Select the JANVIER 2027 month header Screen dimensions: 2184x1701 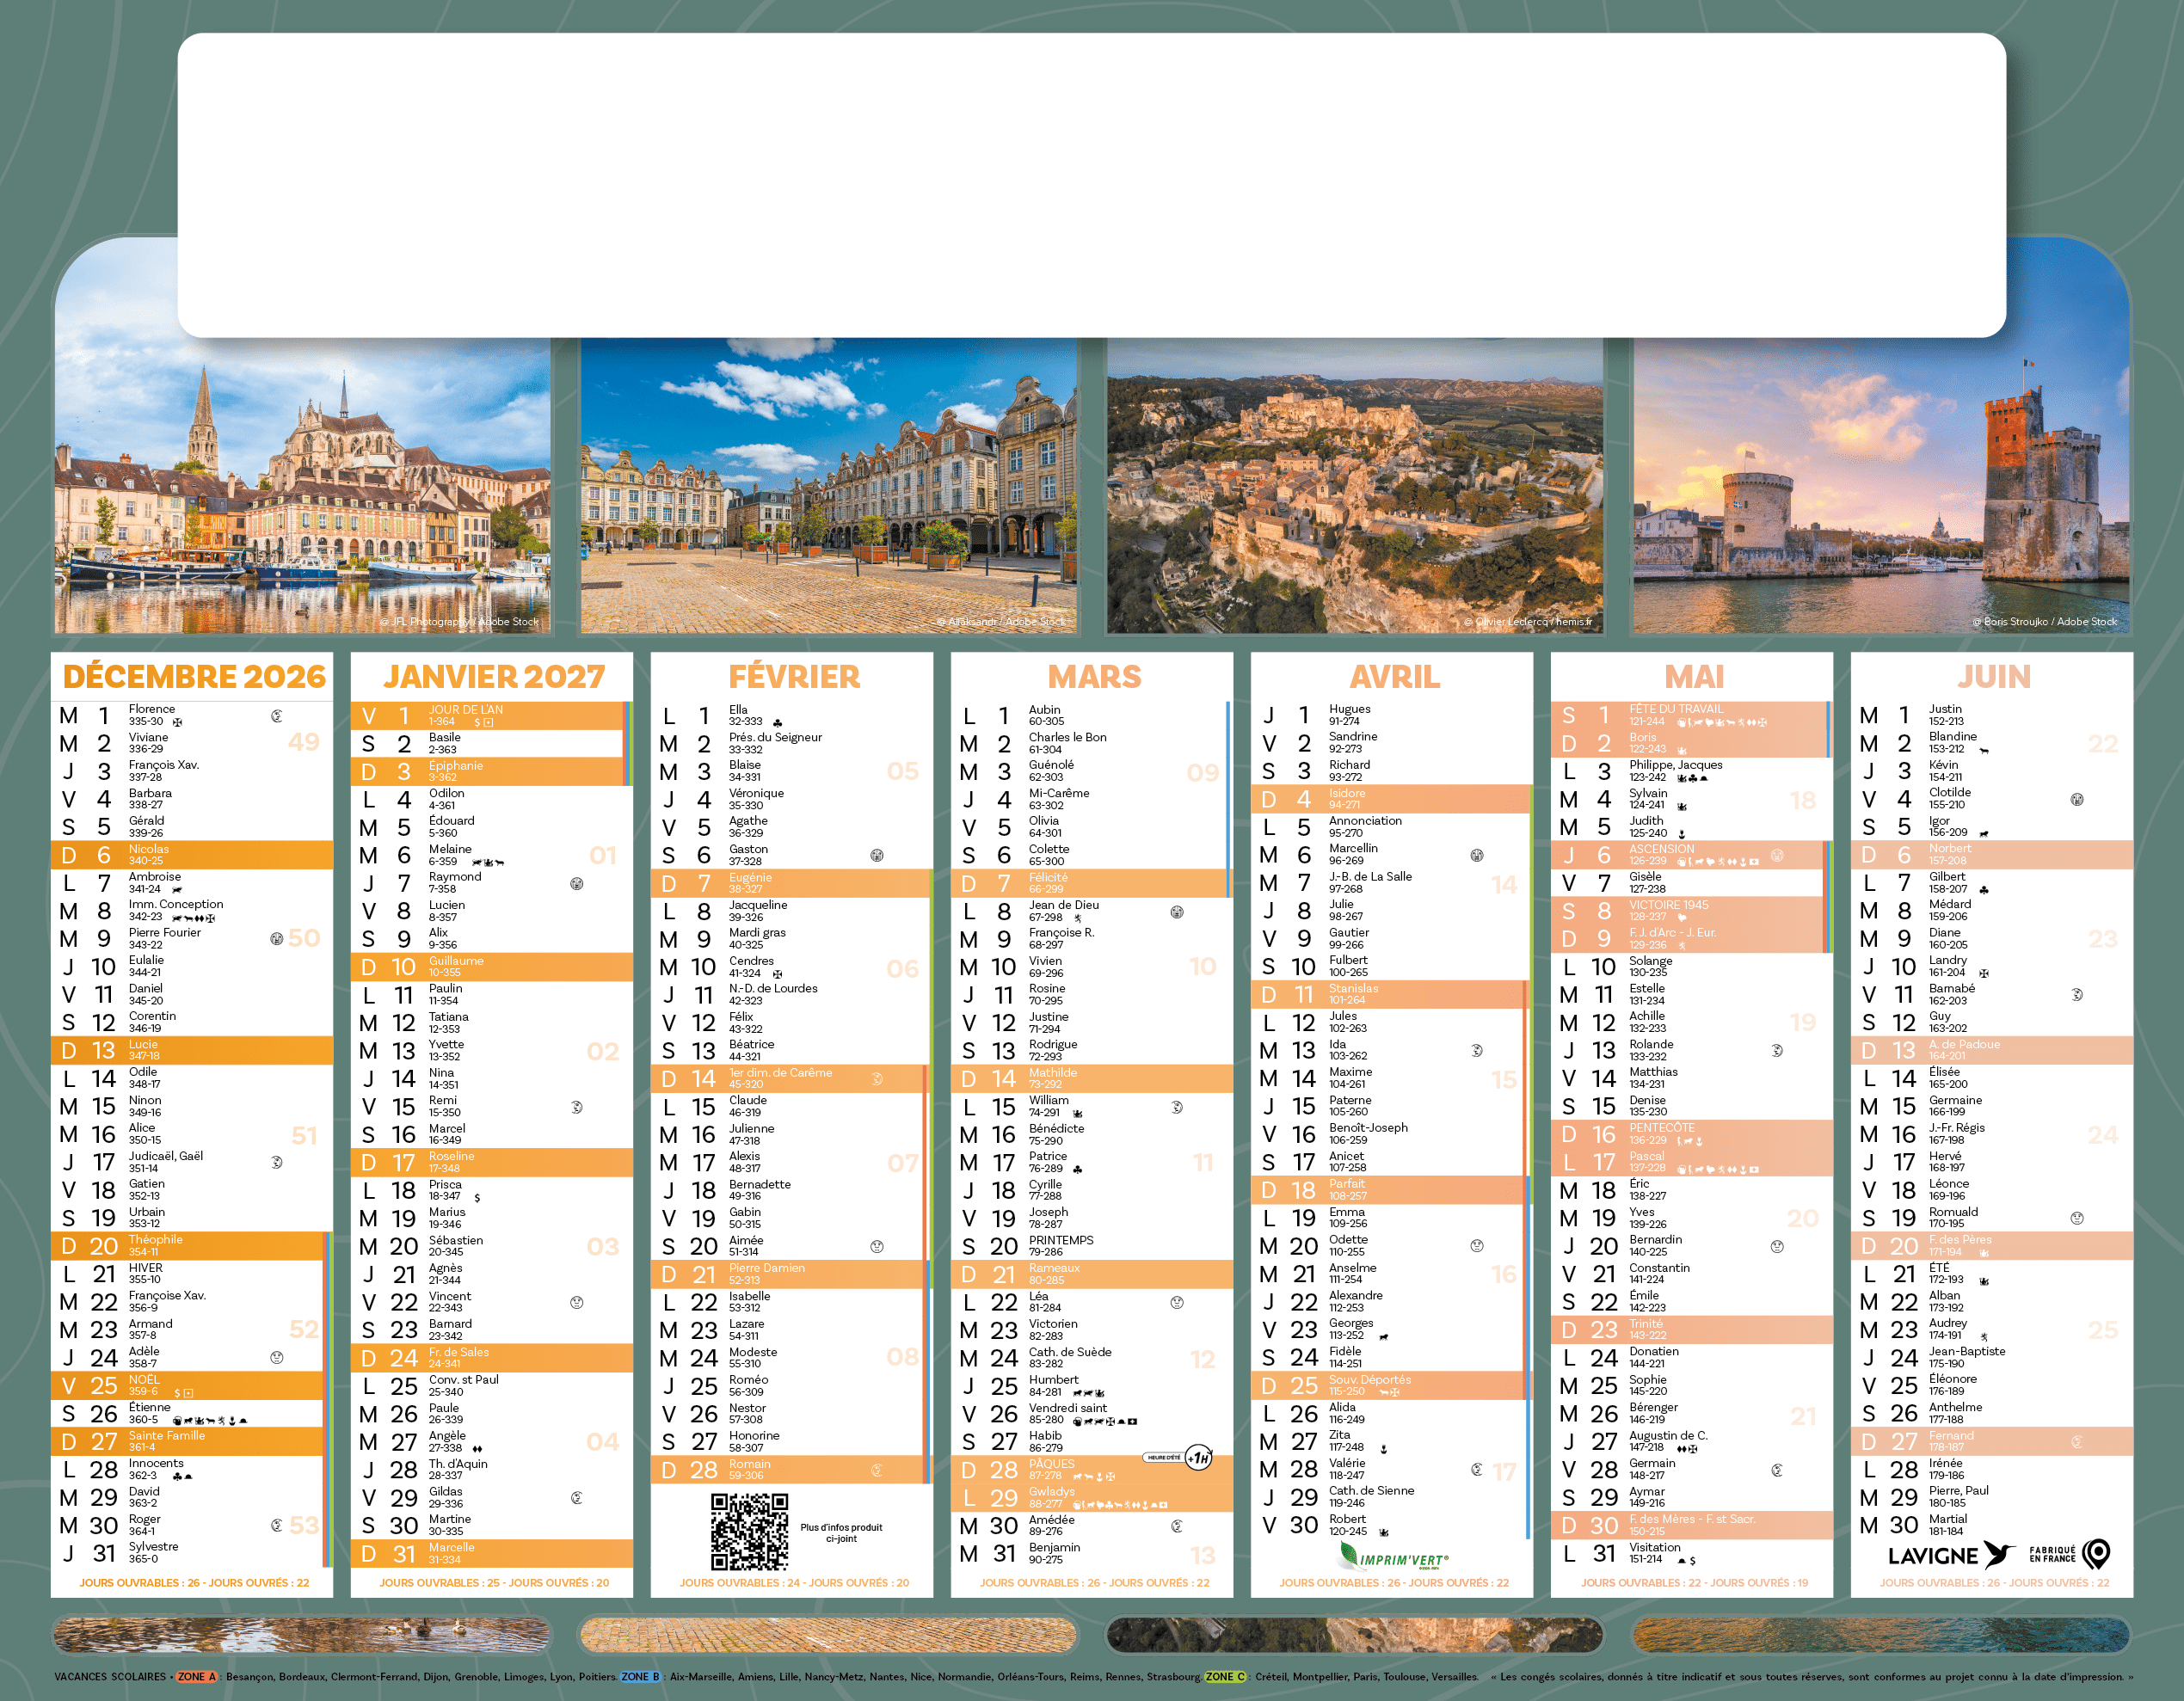[493, 677]
